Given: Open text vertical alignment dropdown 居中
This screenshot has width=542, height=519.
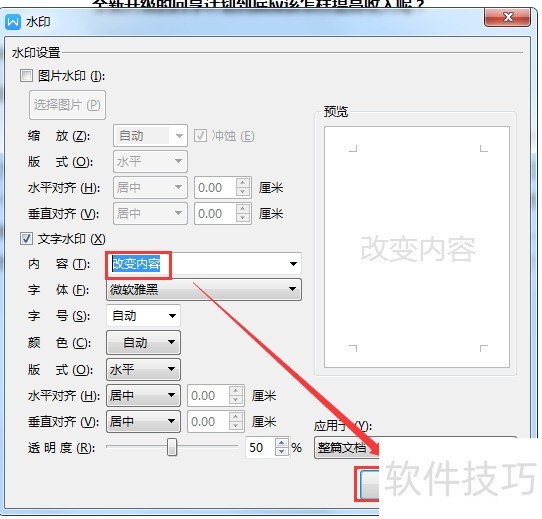Looking at the screenshot, I should [x=143, y=421].
